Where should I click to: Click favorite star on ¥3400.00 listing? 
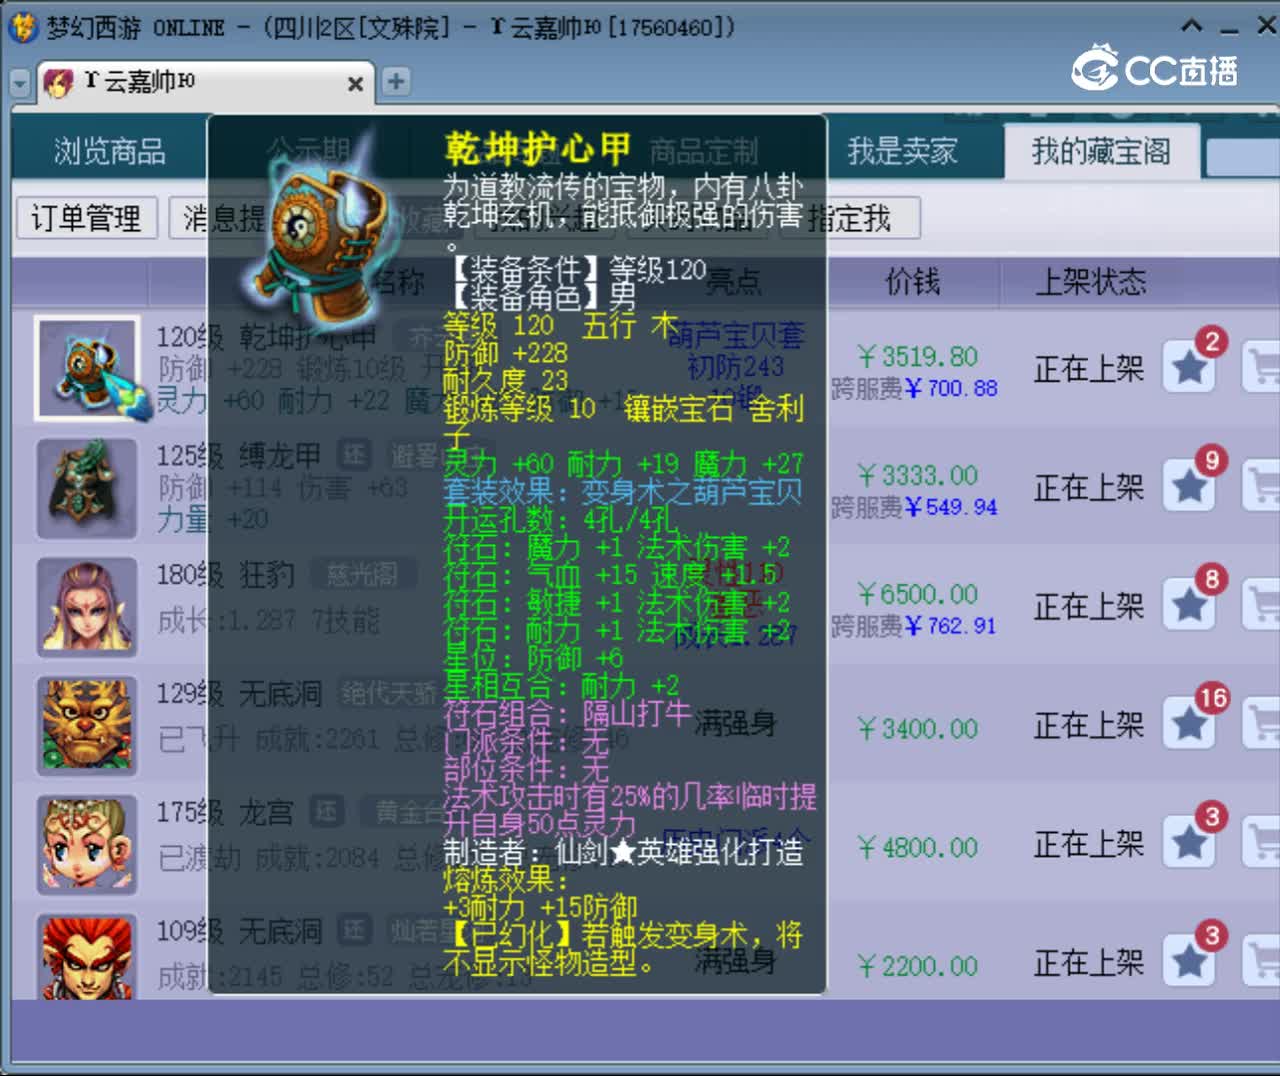(x=1190, y=724)
